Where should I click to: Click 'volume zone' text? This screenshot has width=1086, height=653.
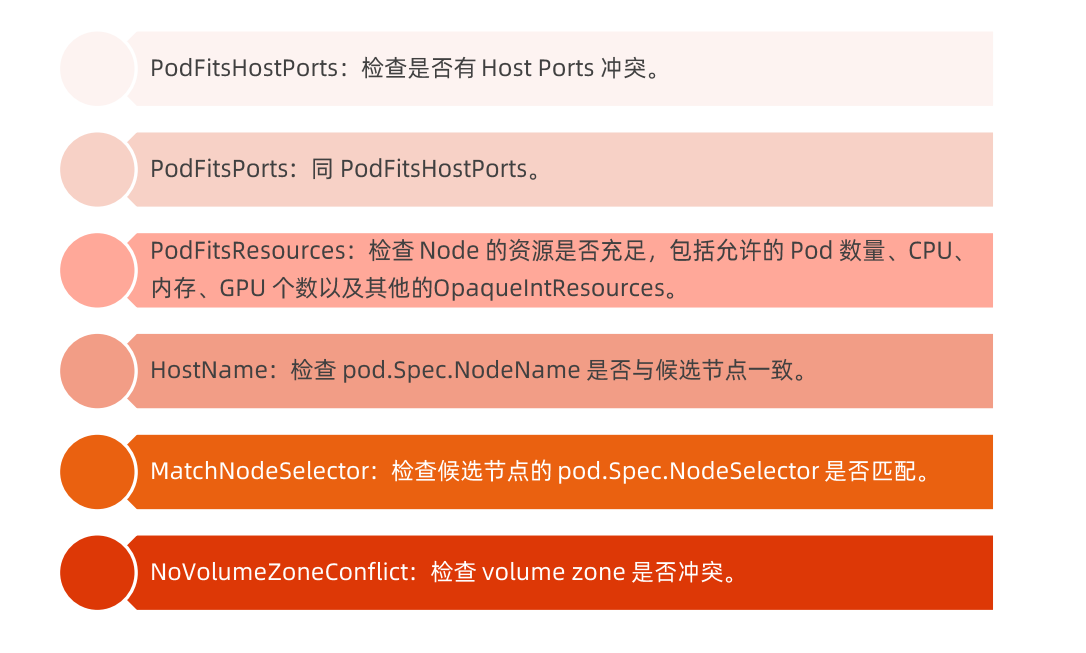(553, 573)
